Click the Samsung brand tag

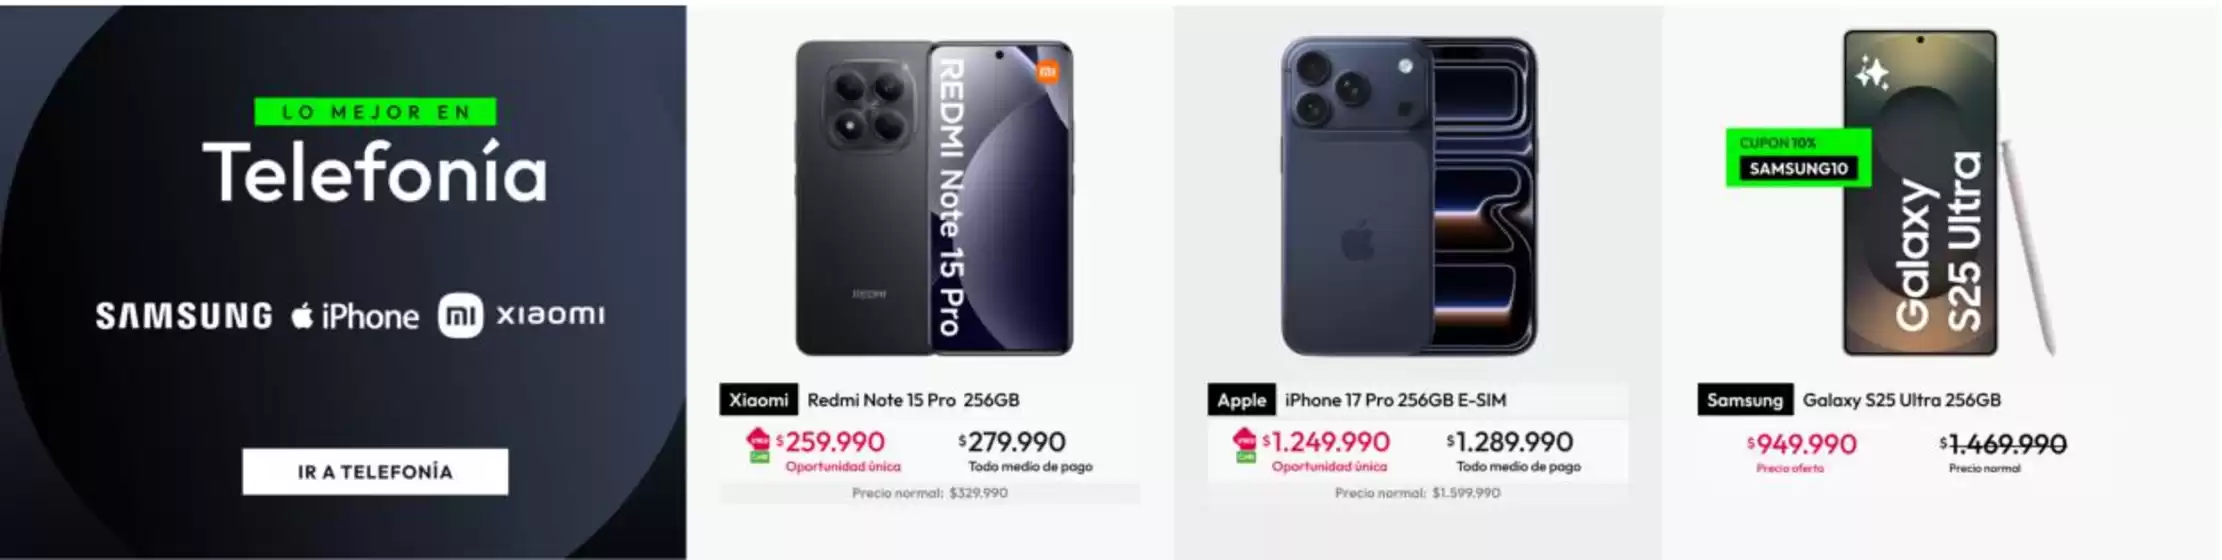coord(1744,400)
